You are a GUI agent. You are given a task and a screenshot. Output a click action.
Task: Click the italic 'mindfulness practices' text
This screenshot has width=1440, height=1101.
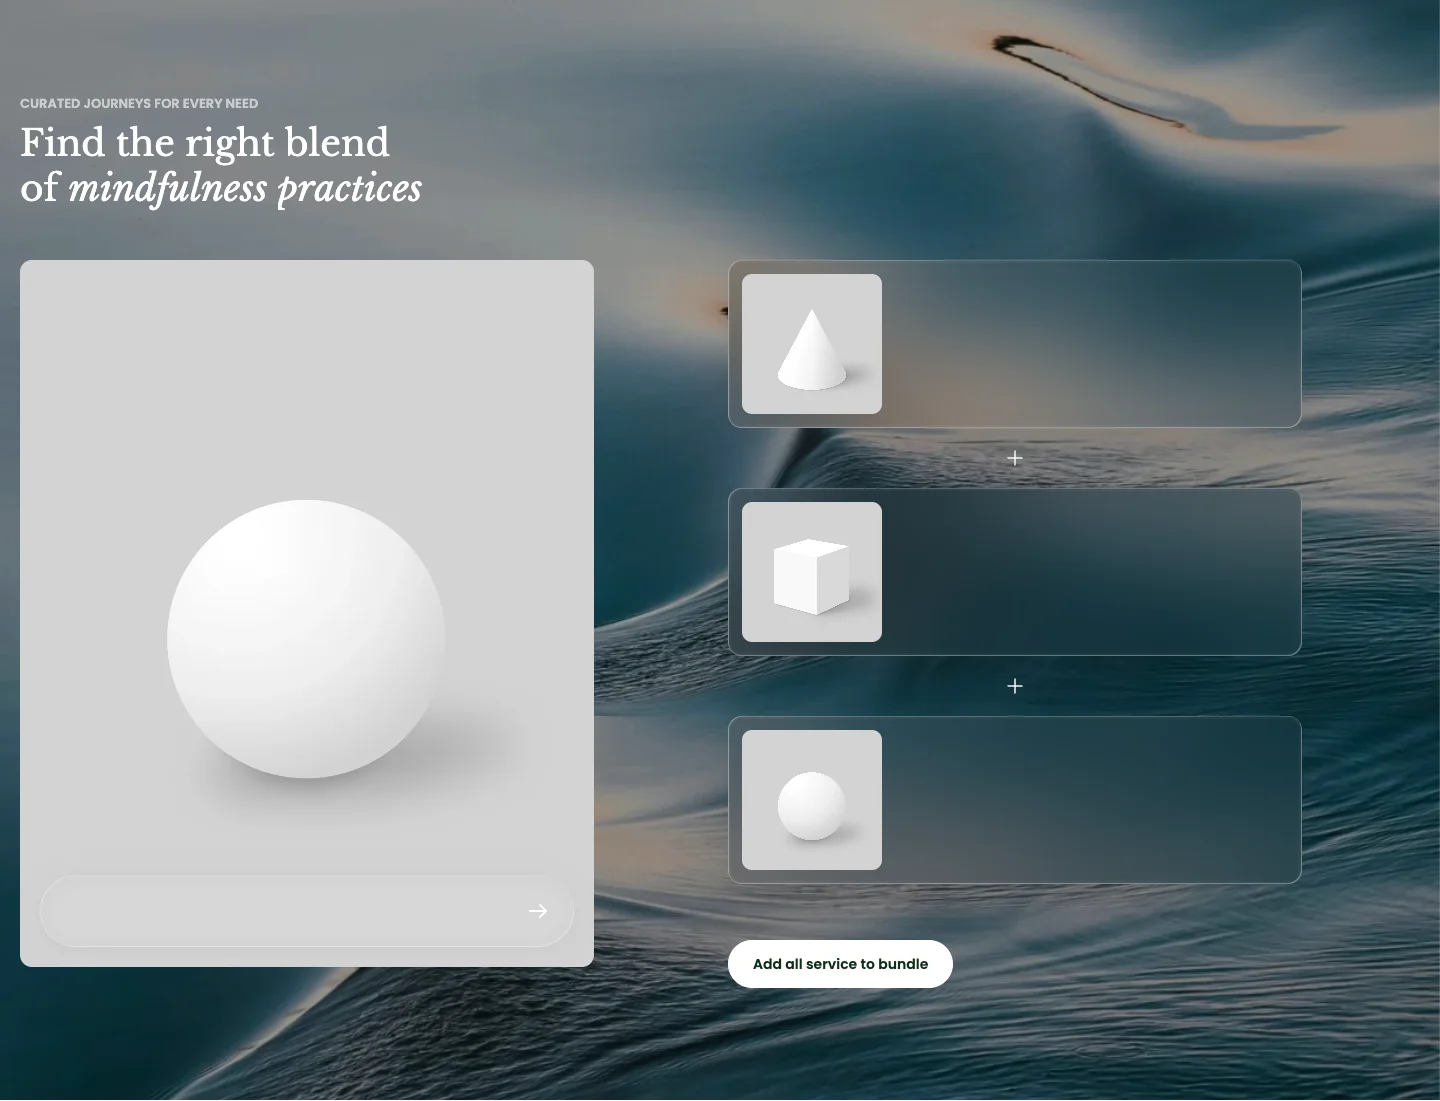[245, 188]
